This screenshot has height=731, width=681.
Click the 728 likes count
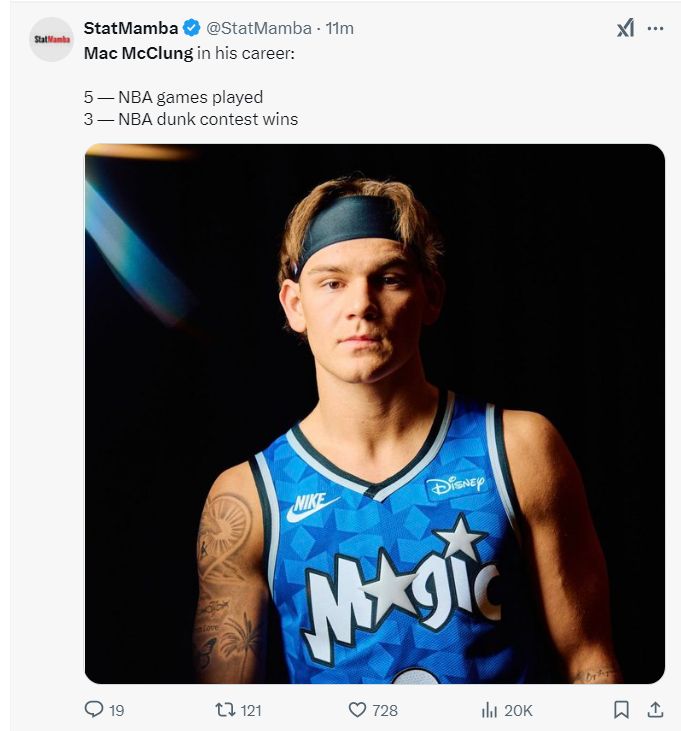click(385, 710)
